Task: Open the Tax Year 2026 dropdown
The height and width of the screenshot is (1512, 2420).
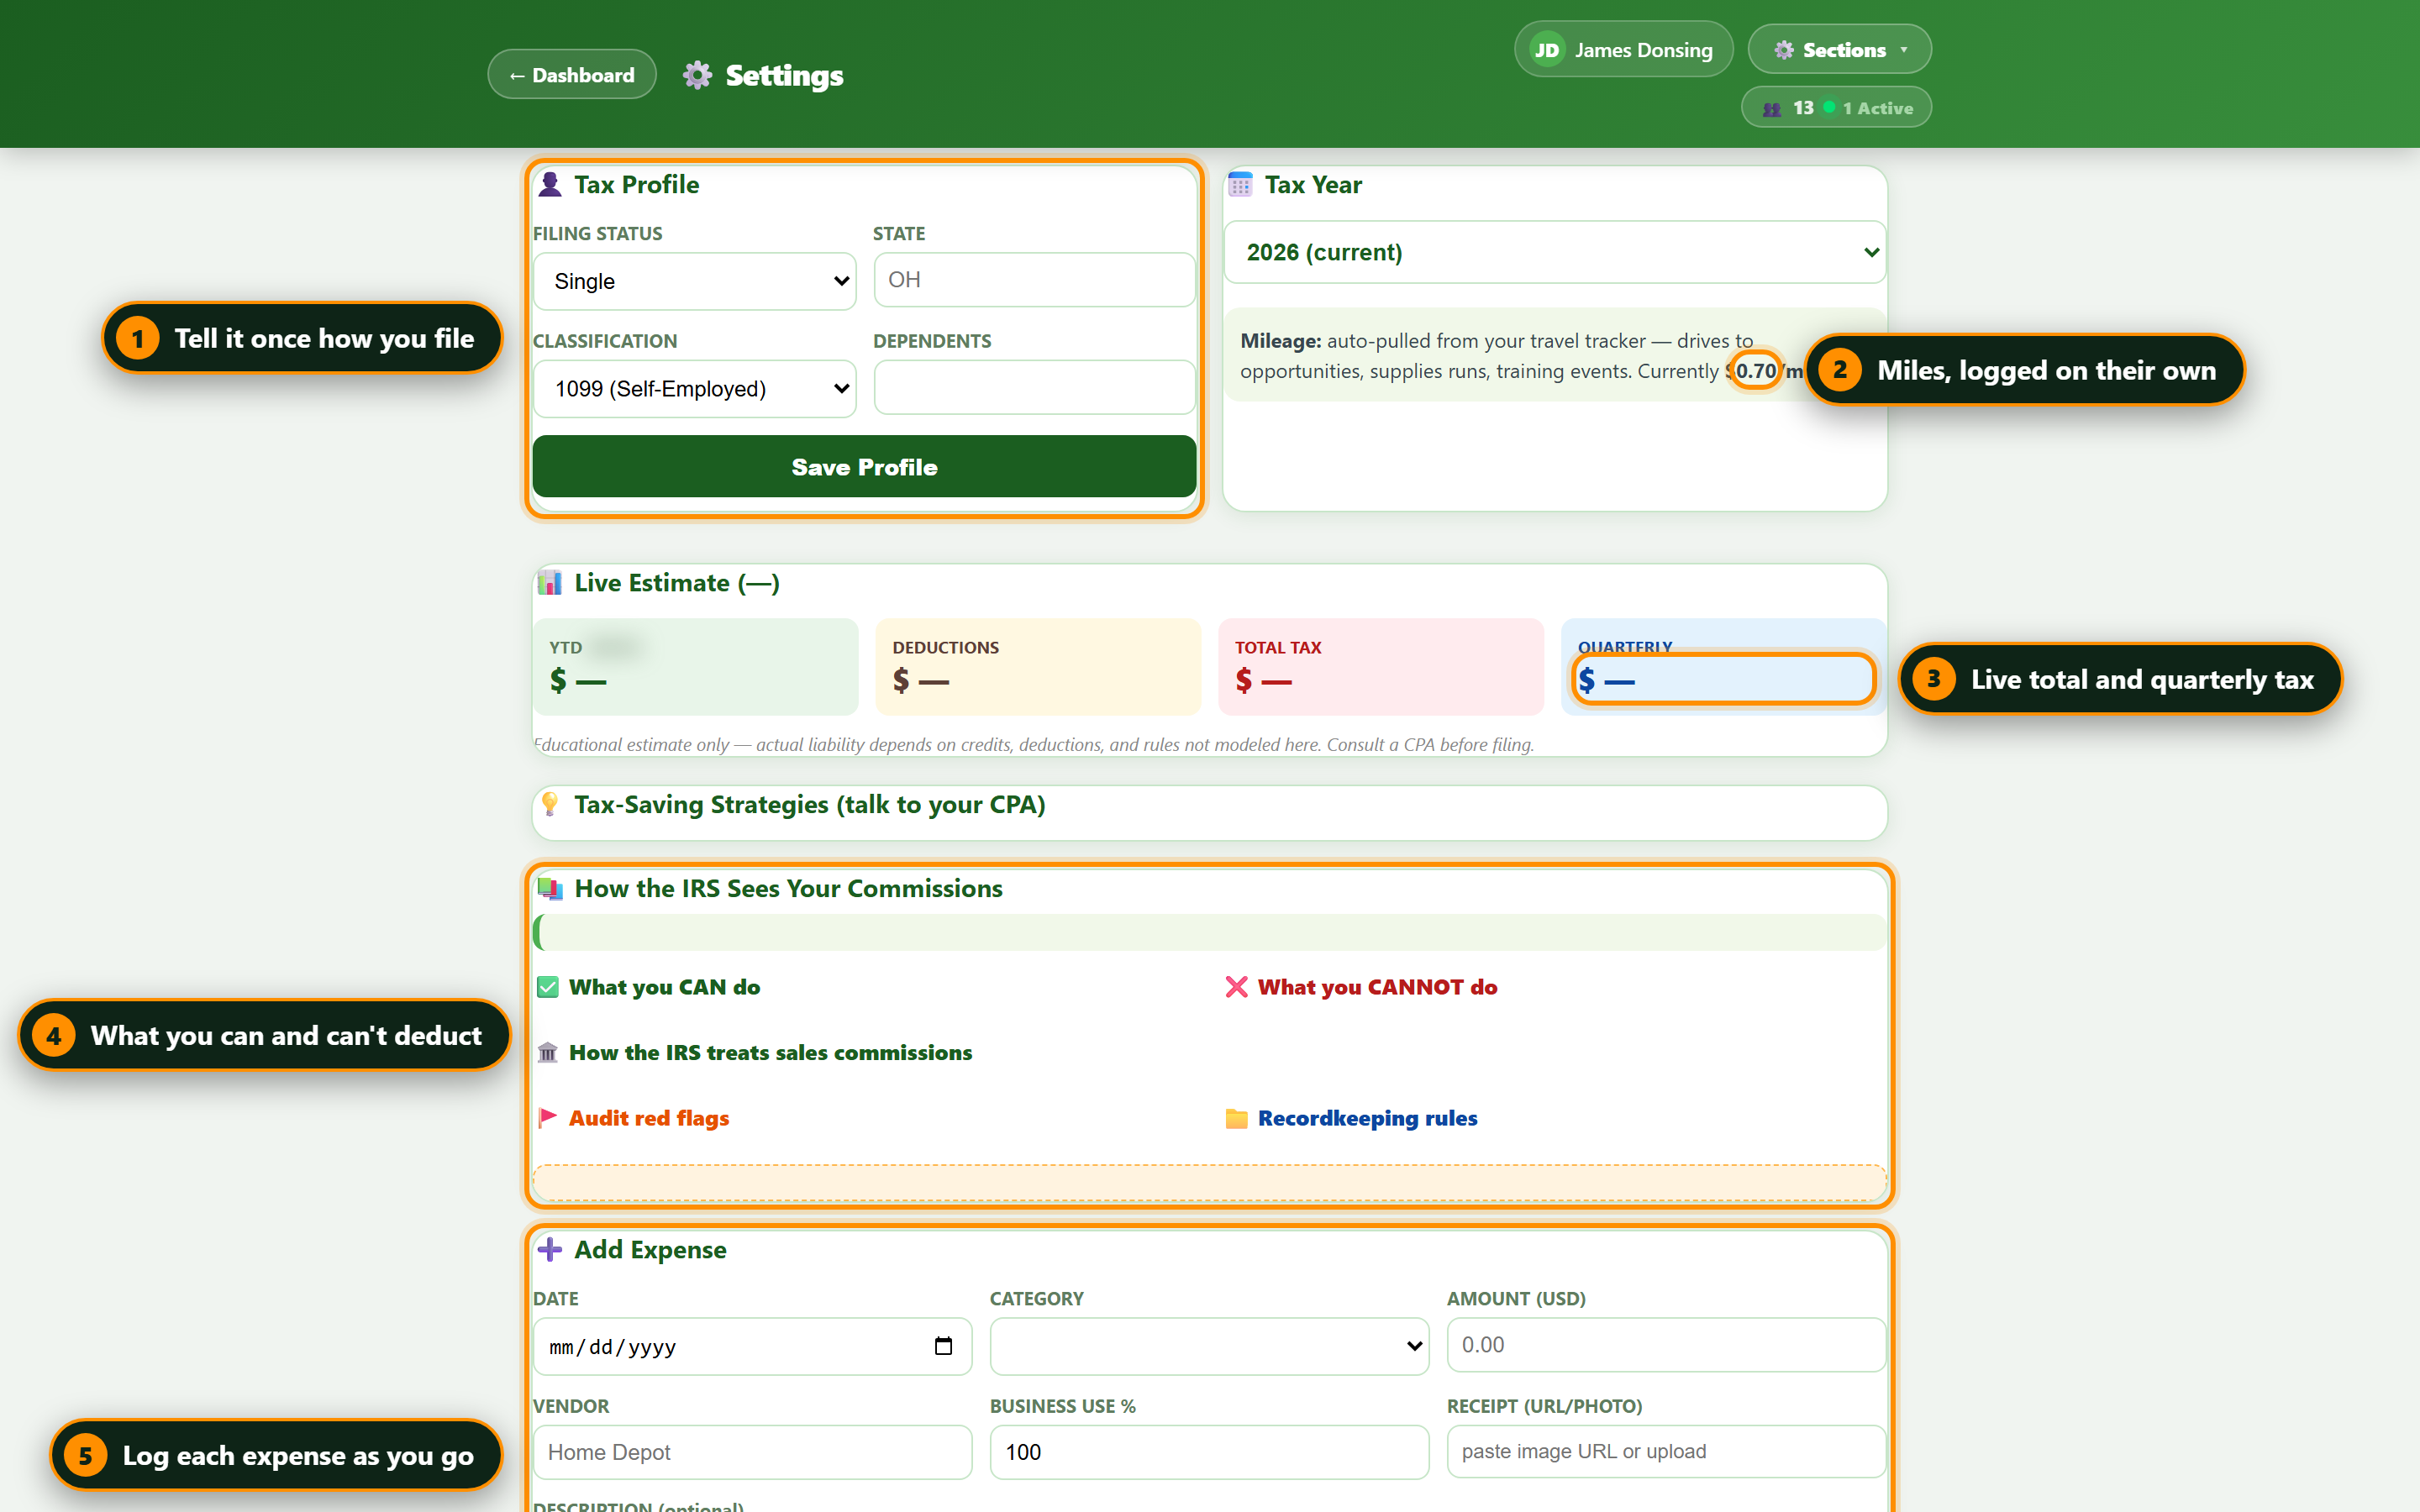Action: (1555, 252)
